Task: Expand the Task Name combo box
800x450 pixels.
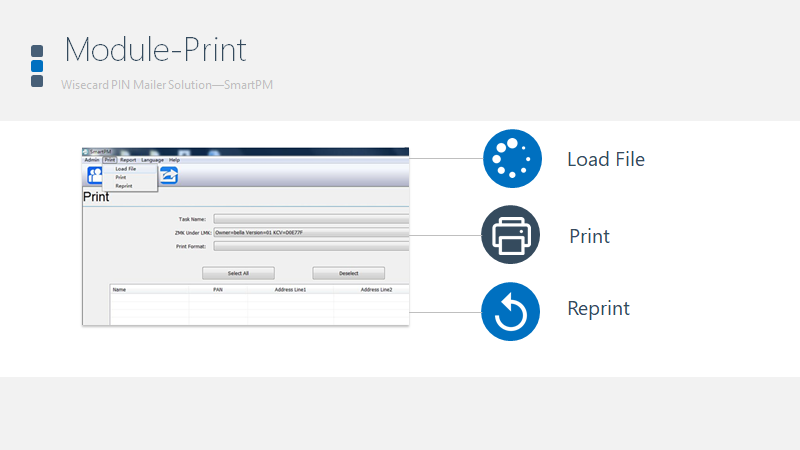Action: (311, 218)
